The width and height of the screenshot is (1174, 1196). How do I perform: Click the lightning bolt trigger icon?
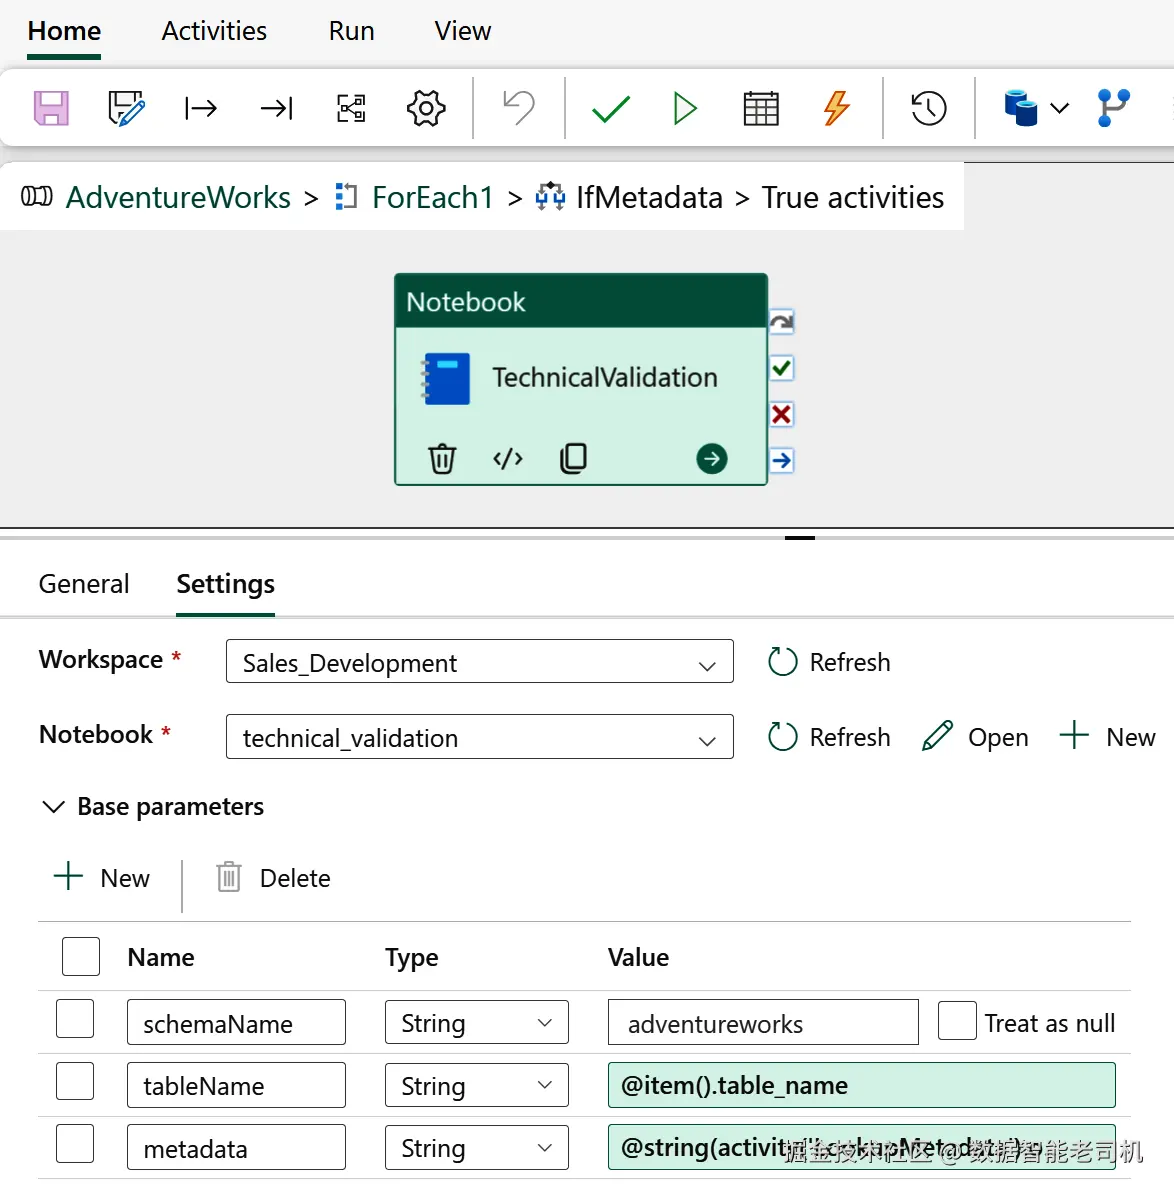pyautogui.click(x=836, y=108)
